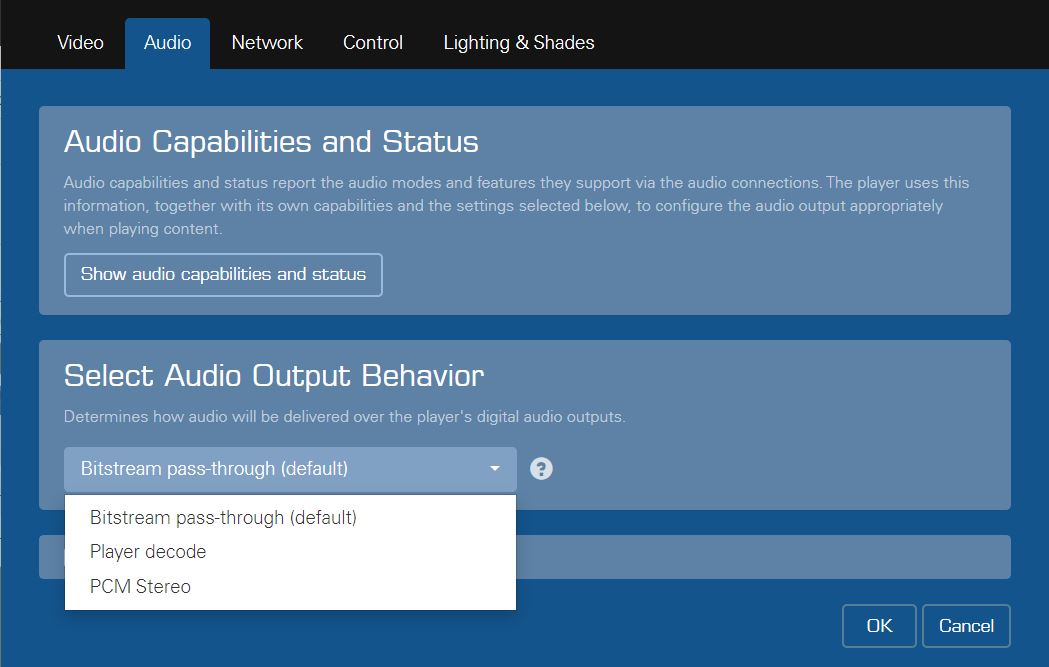Viewport: 1049px width, 667px height.
Task: Switch to the Network tab
Action: pos(267,43)
